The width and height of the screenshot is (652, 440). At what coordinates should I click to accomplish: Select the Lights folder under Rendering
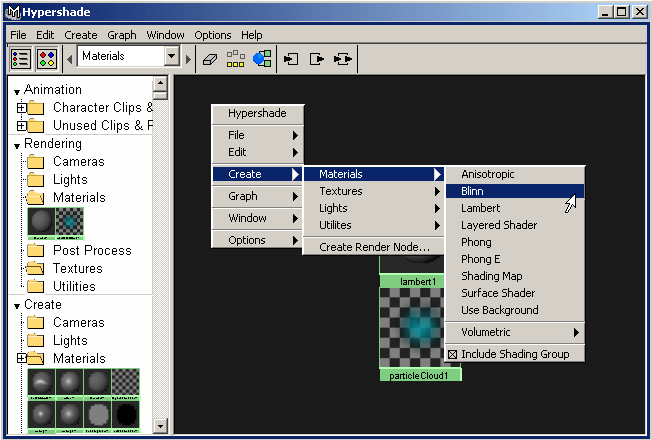58,179
